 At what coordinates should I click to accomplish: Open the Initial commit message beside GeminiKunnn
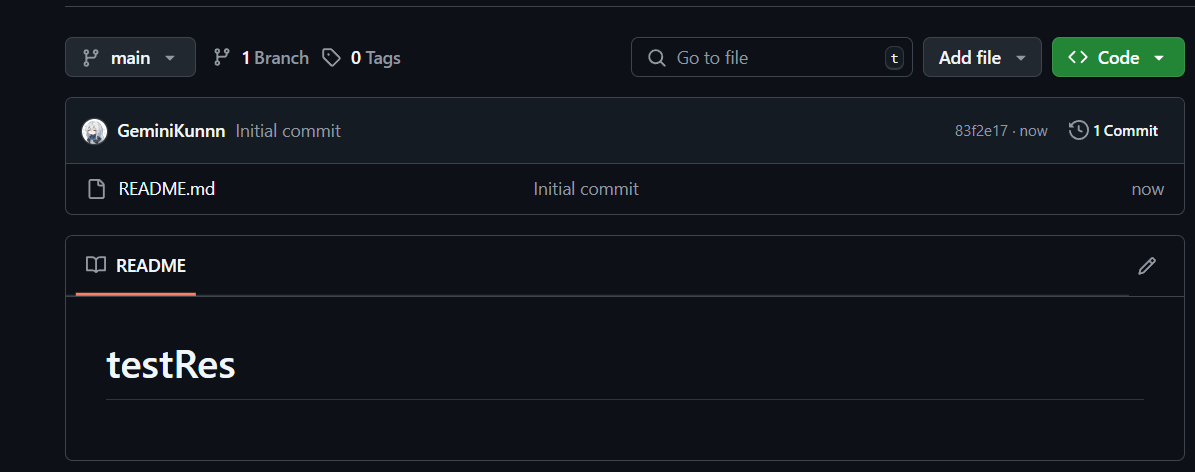288,131
